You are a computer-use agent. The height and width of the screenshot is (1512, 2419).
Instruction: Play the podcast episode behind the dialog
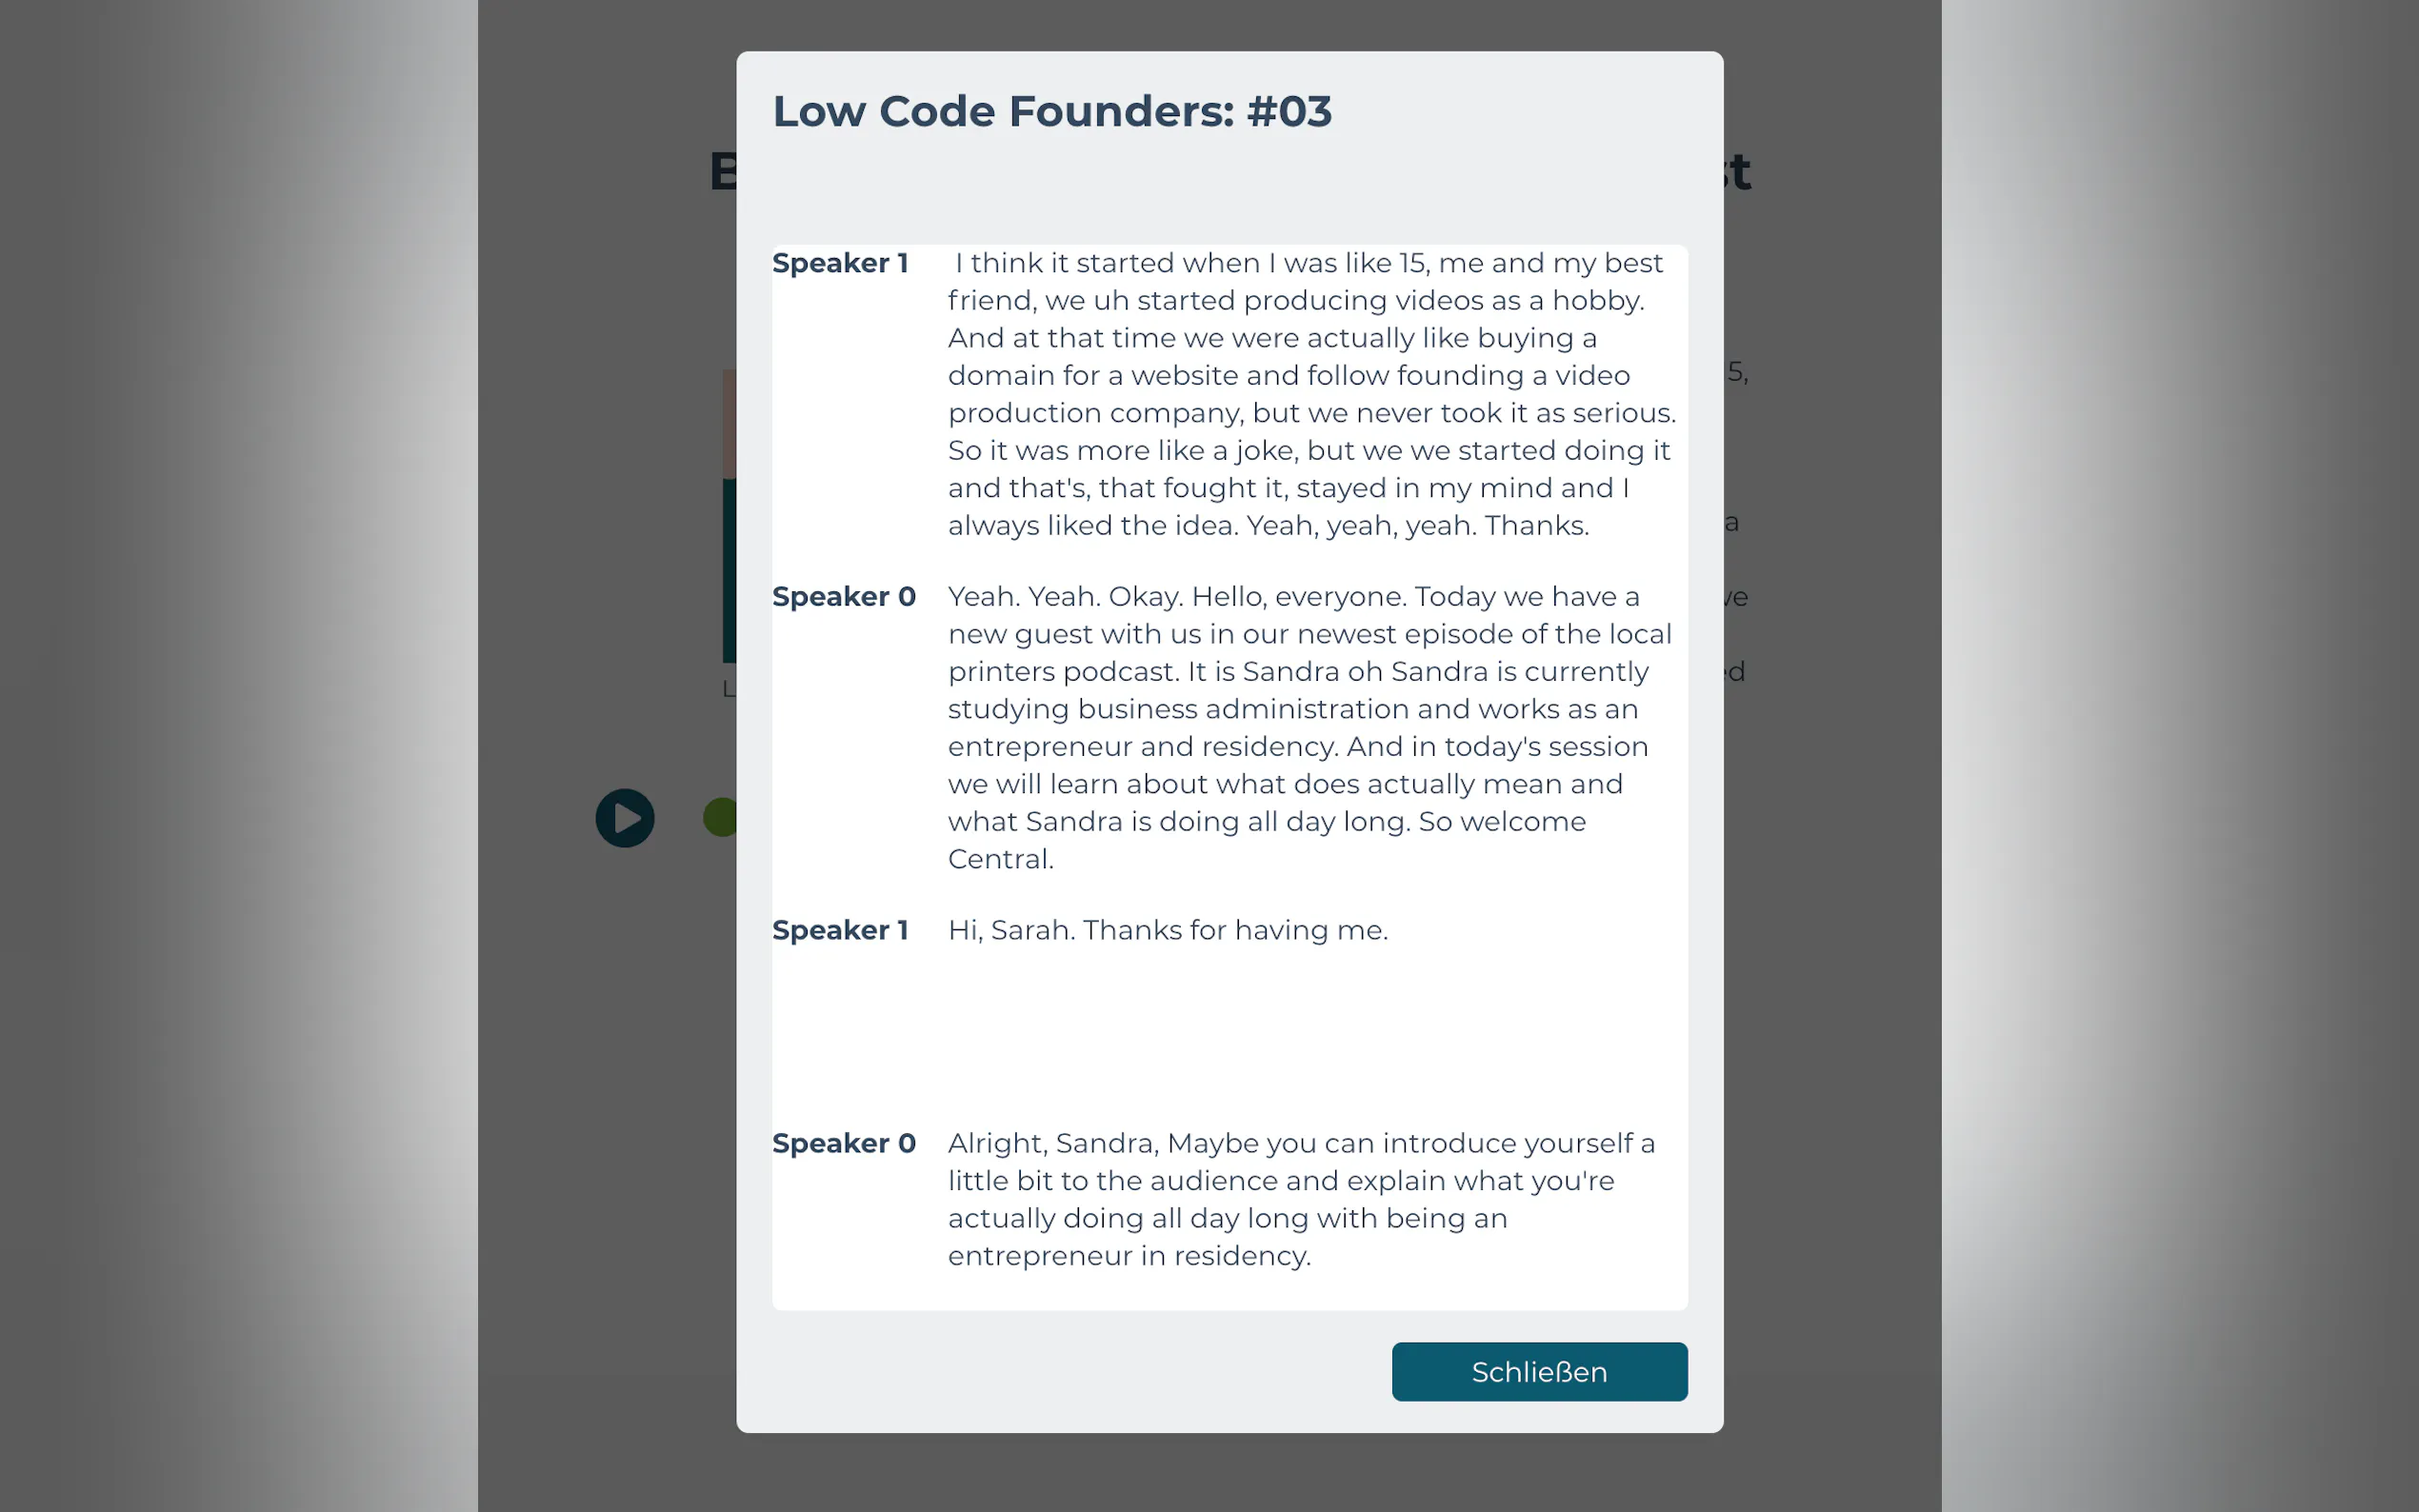pos(625,818)
